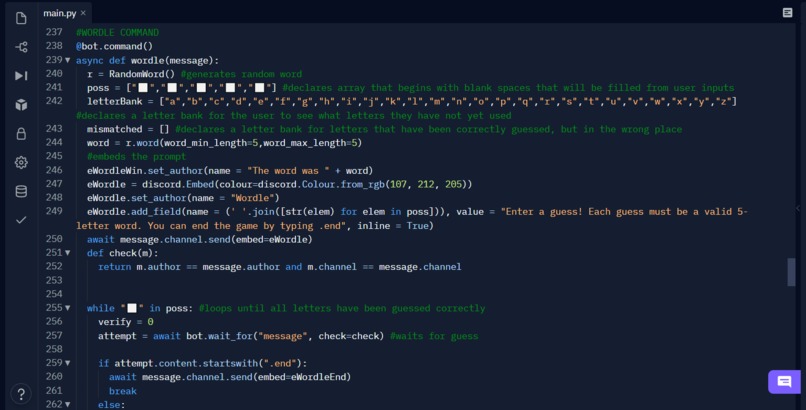Click the break keyword on line 261
This screenshot has height=410, width=806.
click(x=122, y=392)
